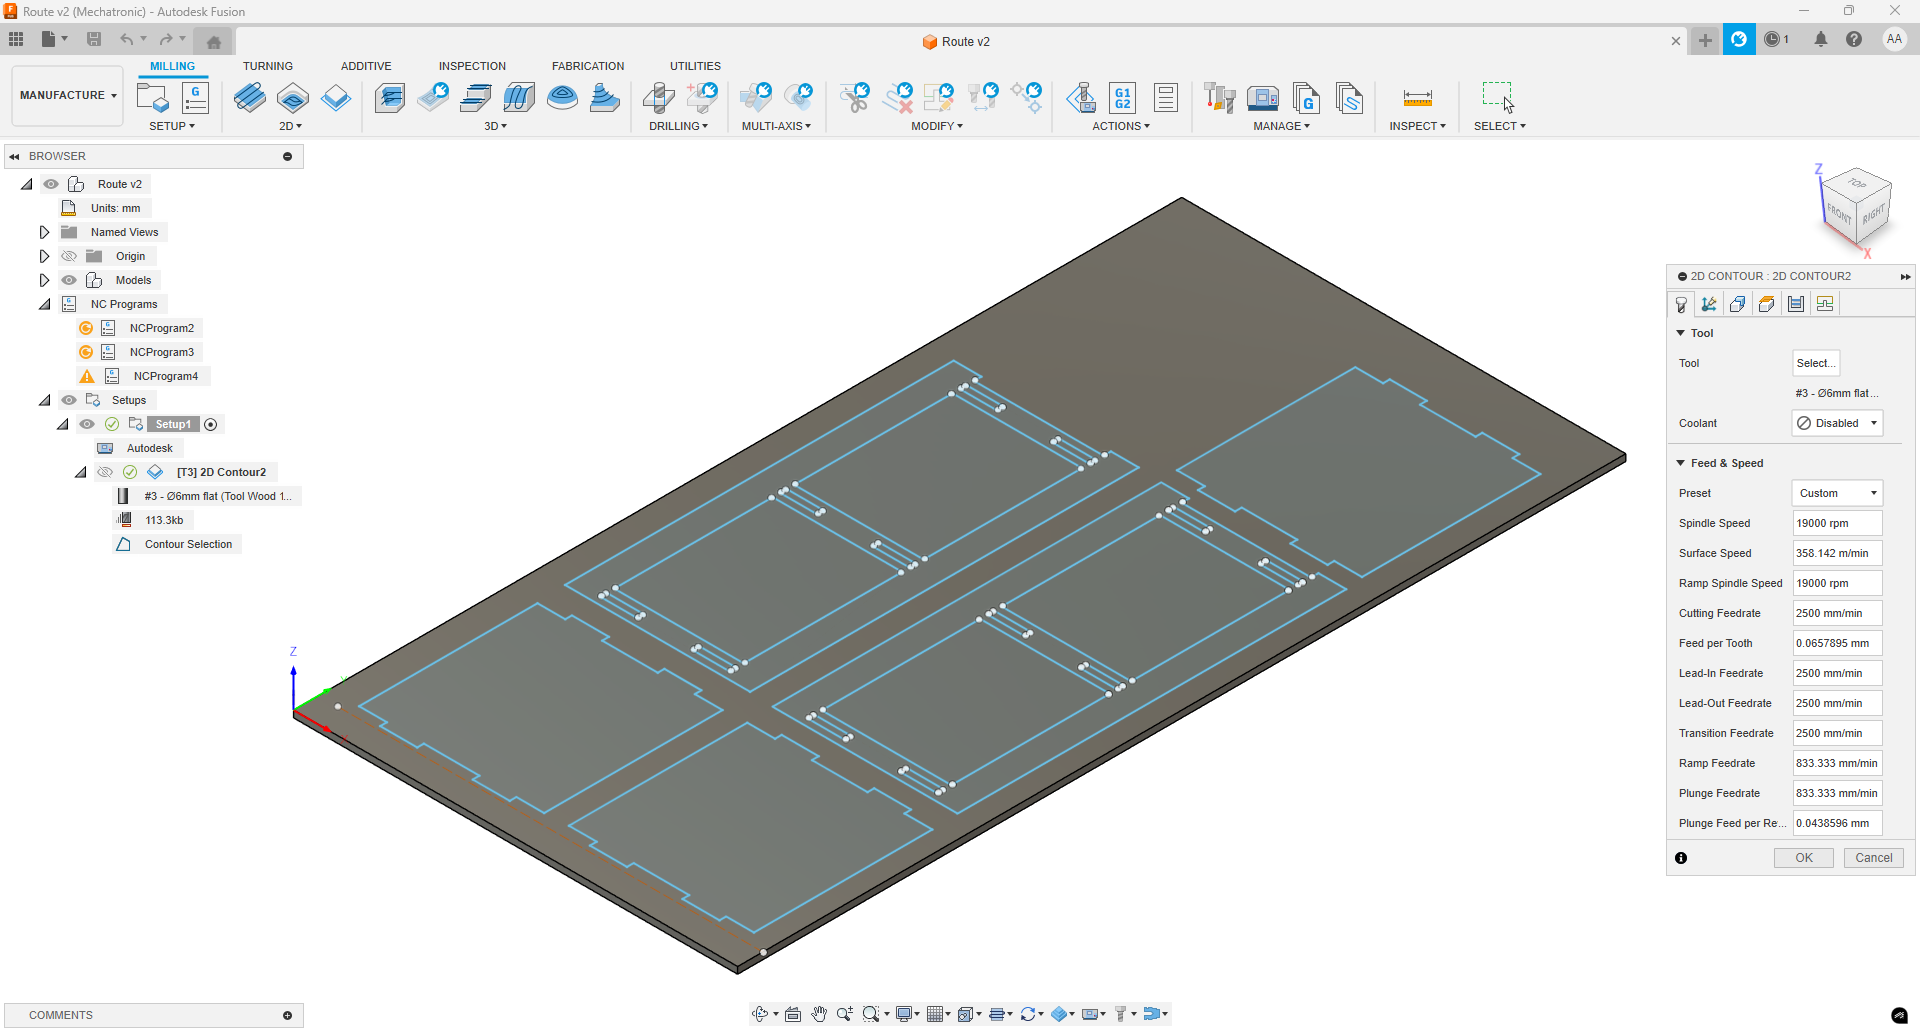
Task: Click the ViewCube TOP face
Action: [x=1857, y=184]
